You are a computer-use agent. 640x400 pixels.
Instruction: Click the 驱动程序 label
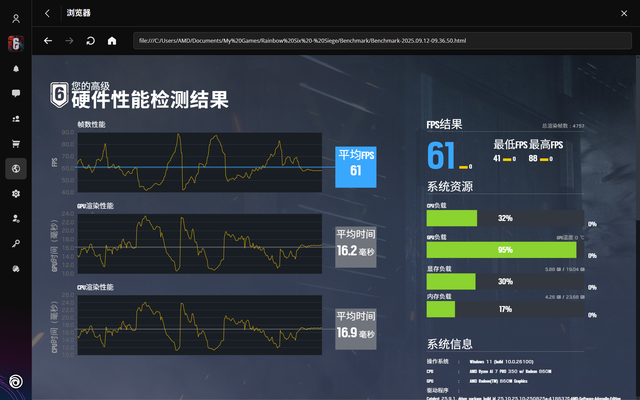[x=438, y=391]
